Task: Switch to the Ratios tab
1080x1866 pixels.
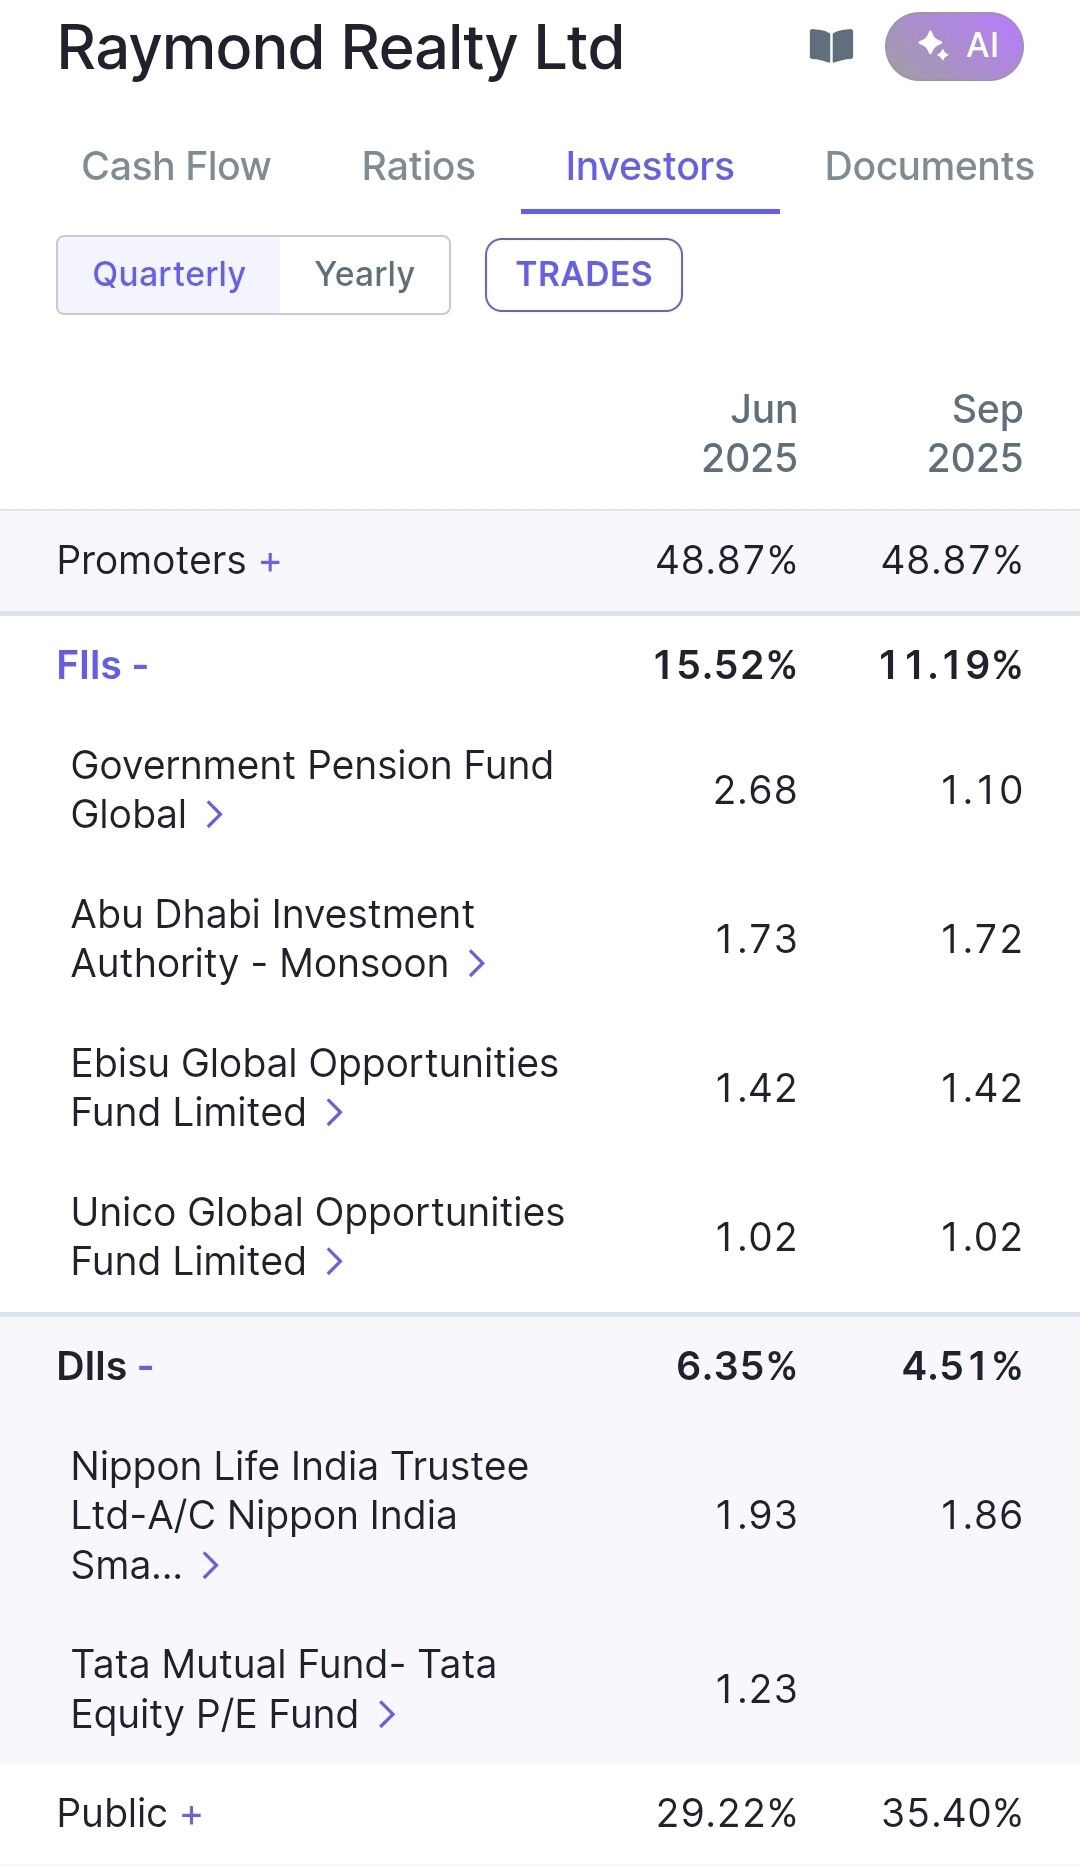Action: click(418, 167)
